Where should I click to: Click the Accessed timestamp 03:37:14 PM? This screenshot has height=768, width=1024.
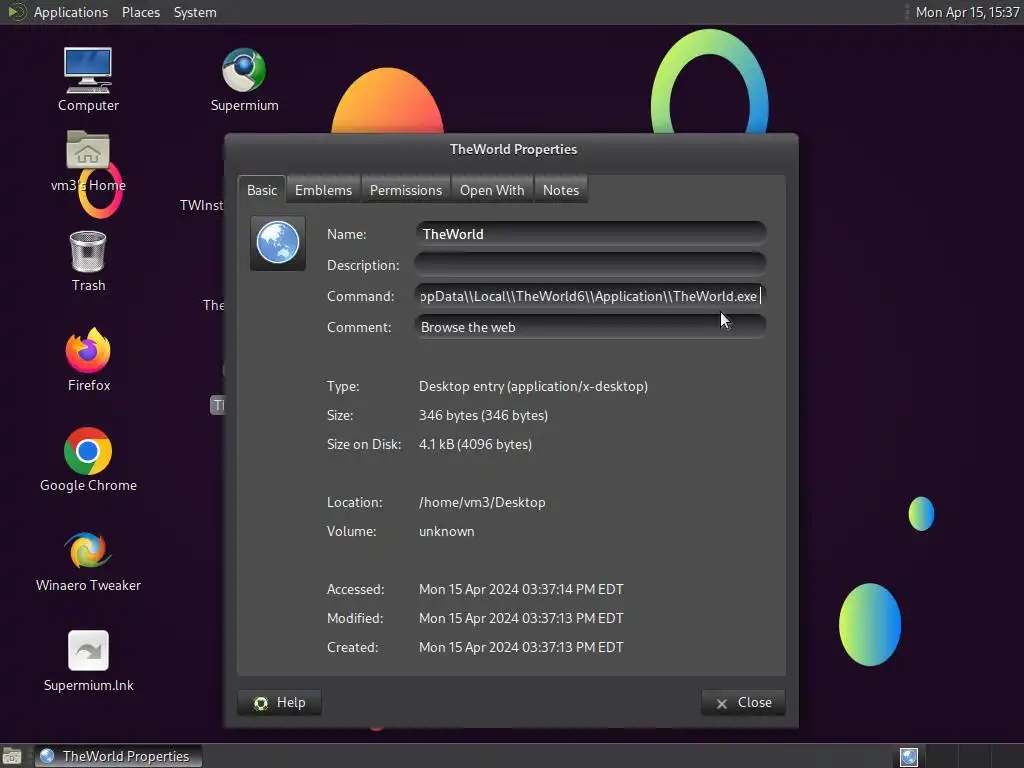[x=521, y=589]
